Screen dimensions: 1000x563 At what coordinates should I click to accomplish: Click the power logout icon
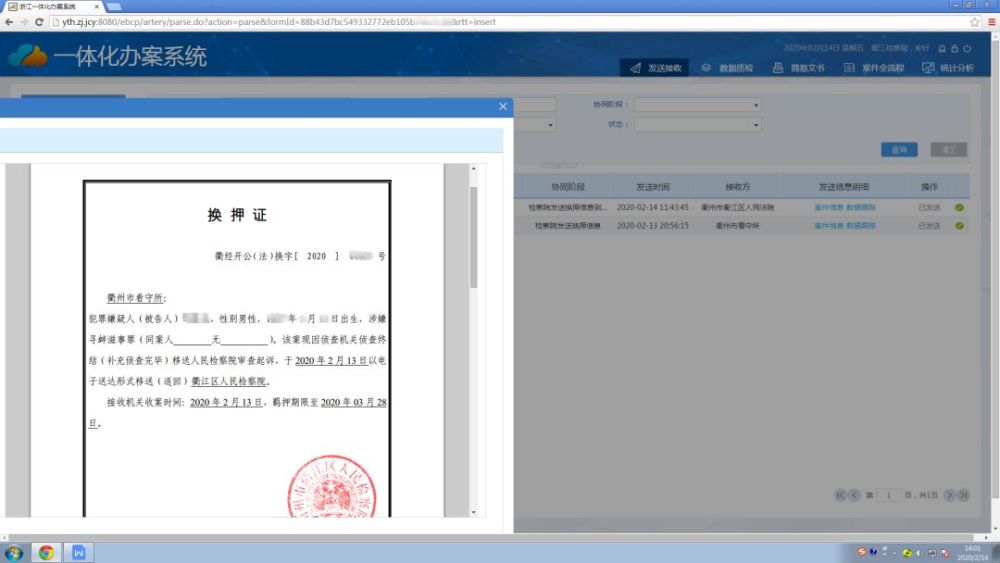click(x=967, y=48)
